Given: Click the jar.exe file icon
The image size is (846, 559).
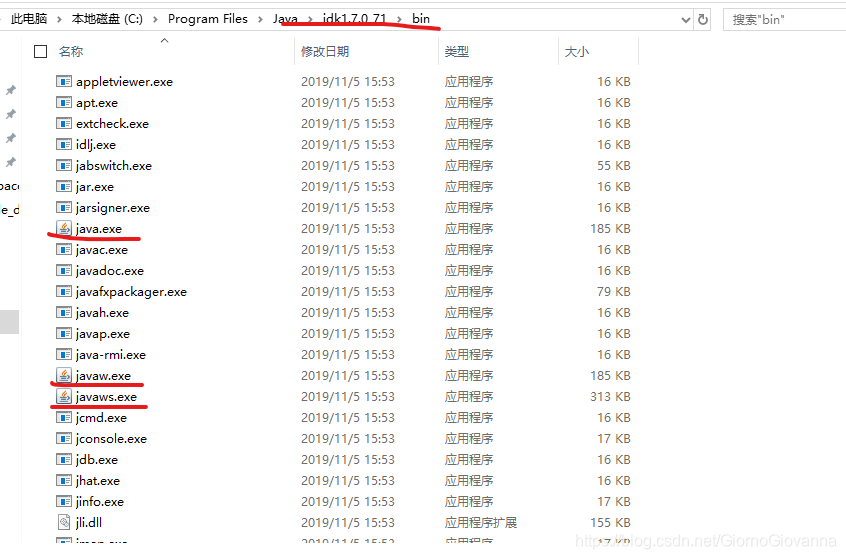Looking at the screenshot, I should coord(64,187).
